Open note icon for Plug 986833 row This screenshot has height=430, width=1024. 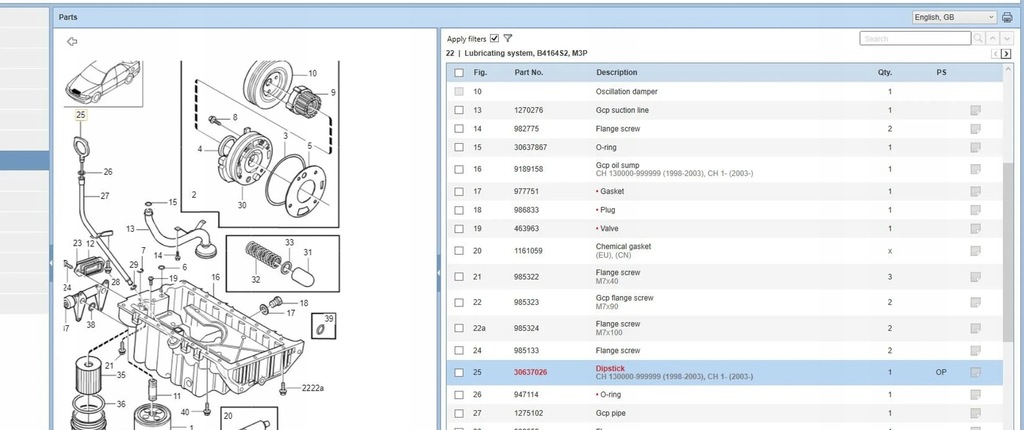[976, 210]
